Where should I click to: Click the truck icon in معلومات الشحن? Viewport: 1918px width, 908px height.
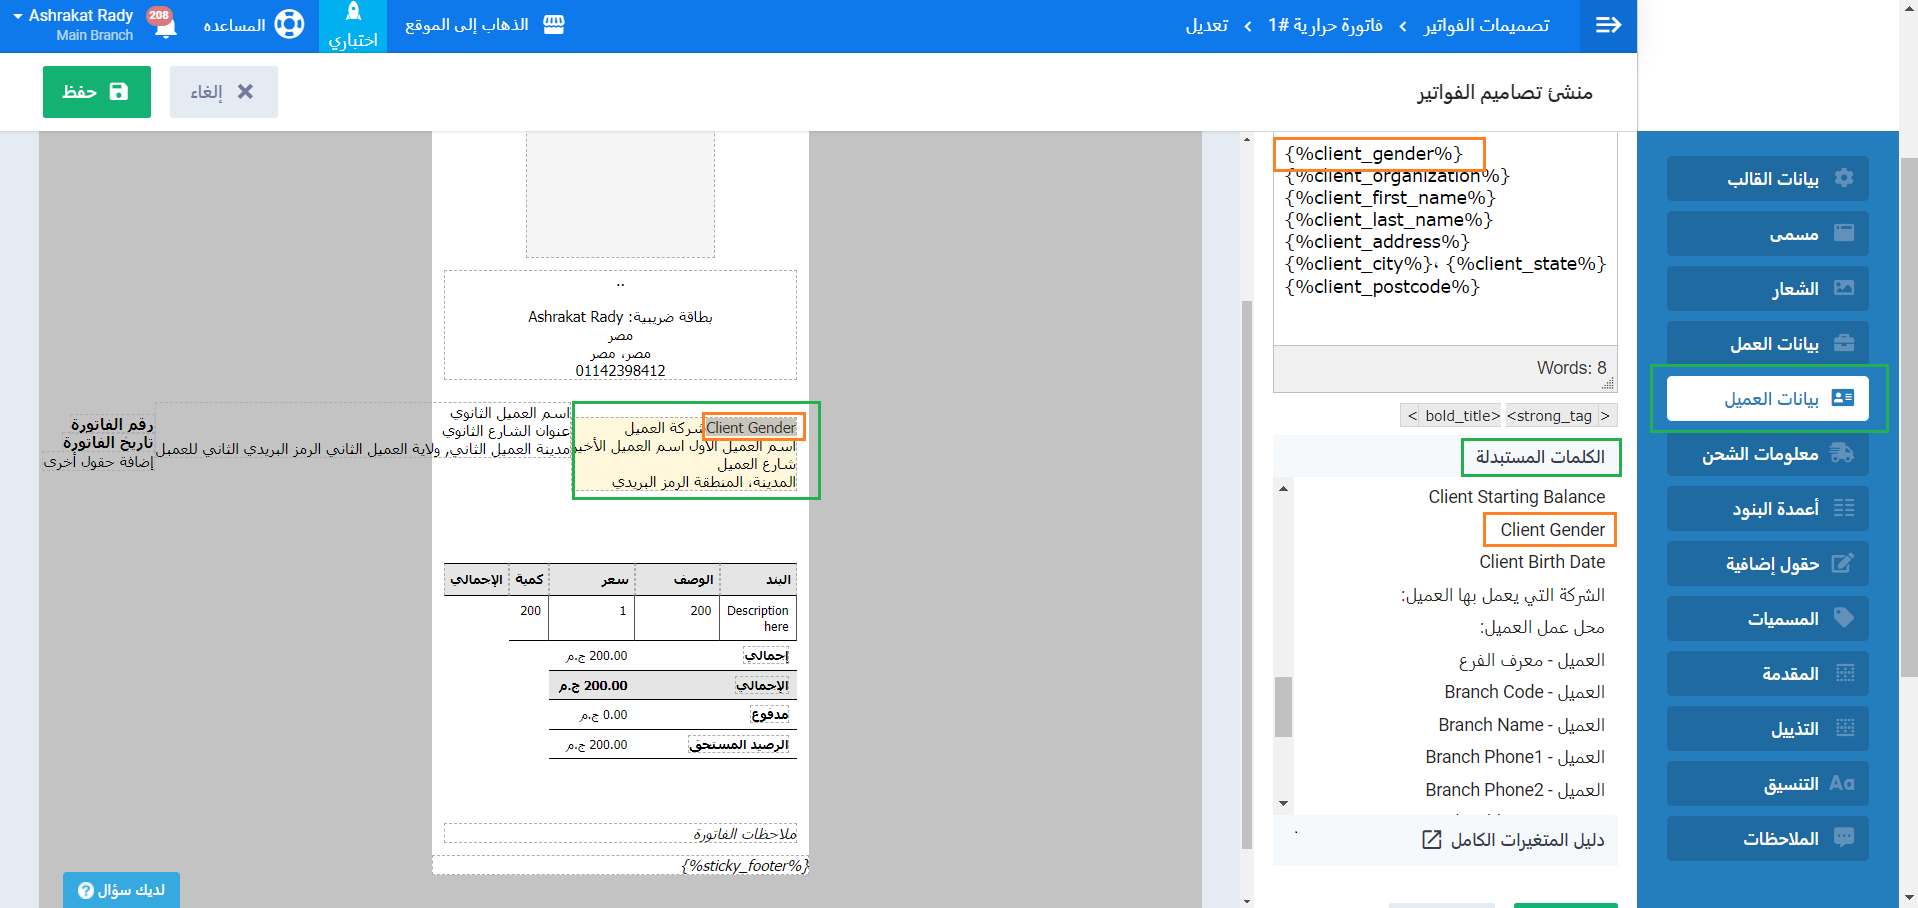click(x=1842, y=453)
